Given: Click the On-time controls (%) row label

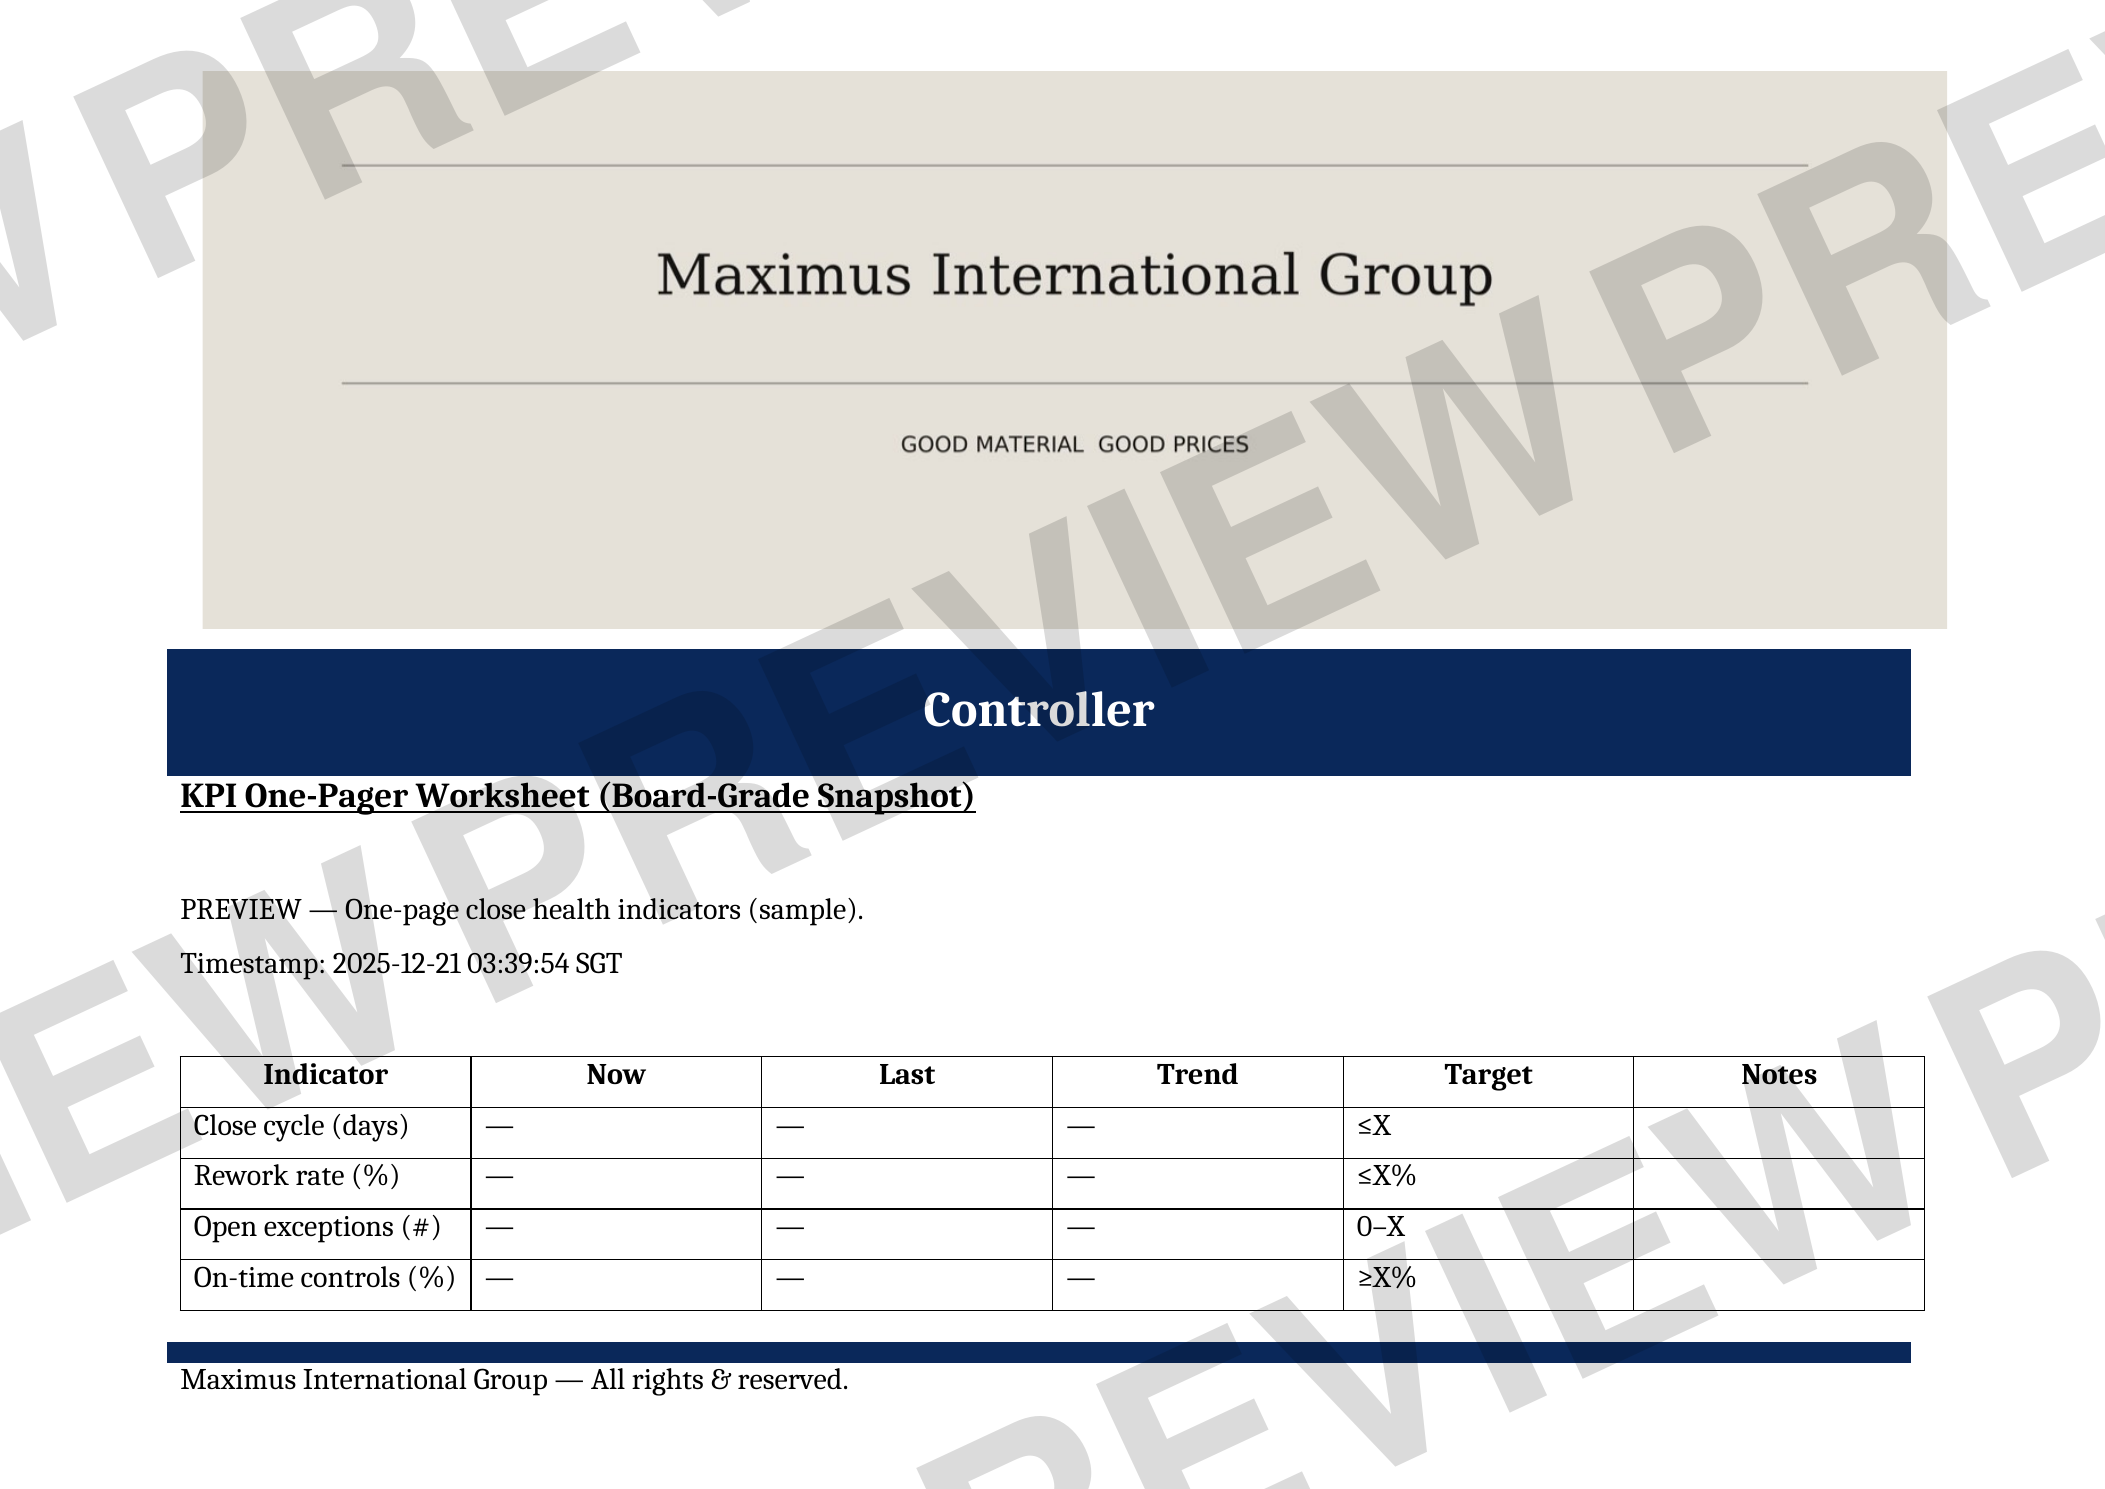Looking at the screenshot, I should [x=325, y=1278].
